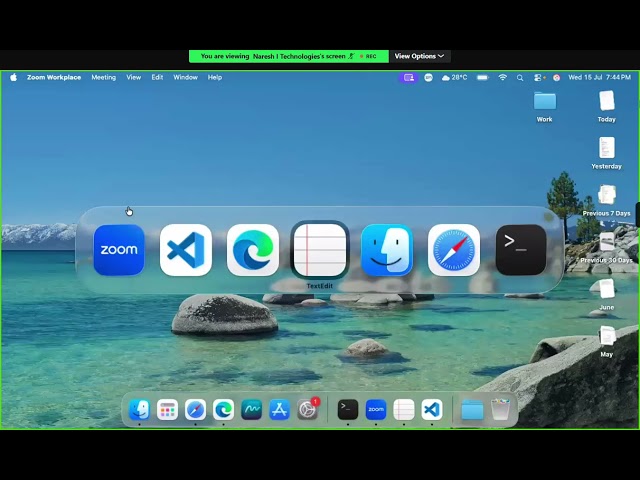This screenshot has height=480, width=640.
Task: Open Visual Studio Code from the Dock
Action: coord(432,409)
